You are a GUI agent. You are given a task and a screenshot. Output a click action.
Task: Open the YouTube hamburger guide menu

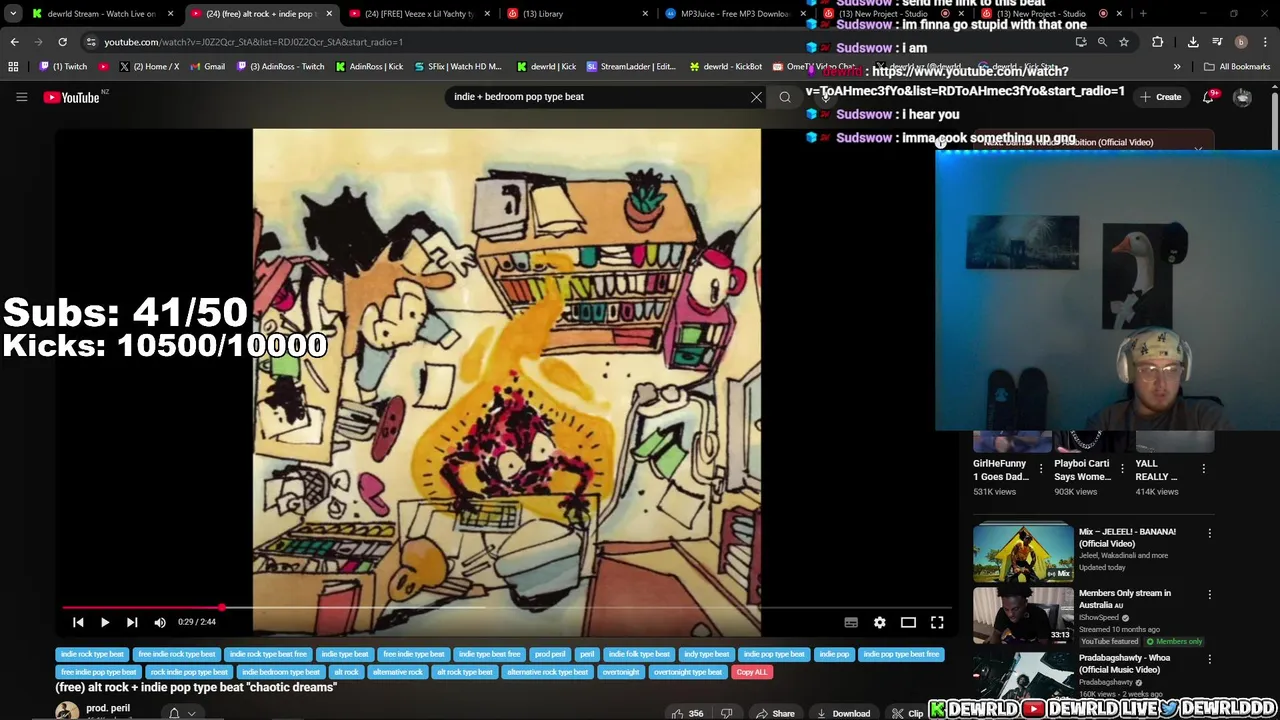pos(21,97)
